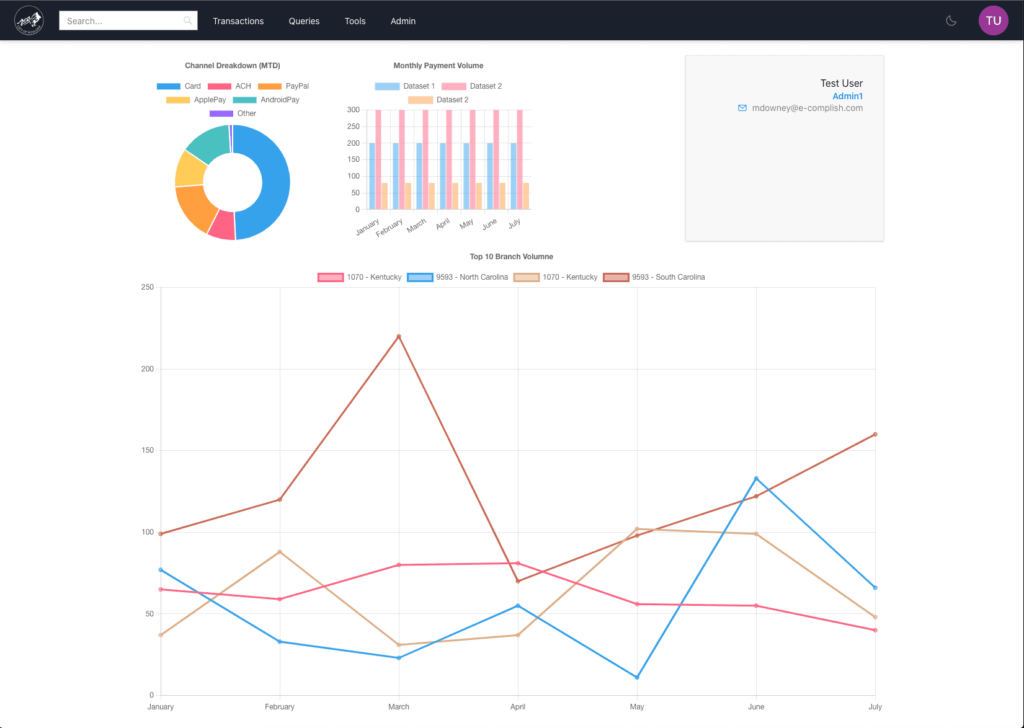Click the TU user avatar
This screenshot has height=728, width=1024.
pos(993,20)
